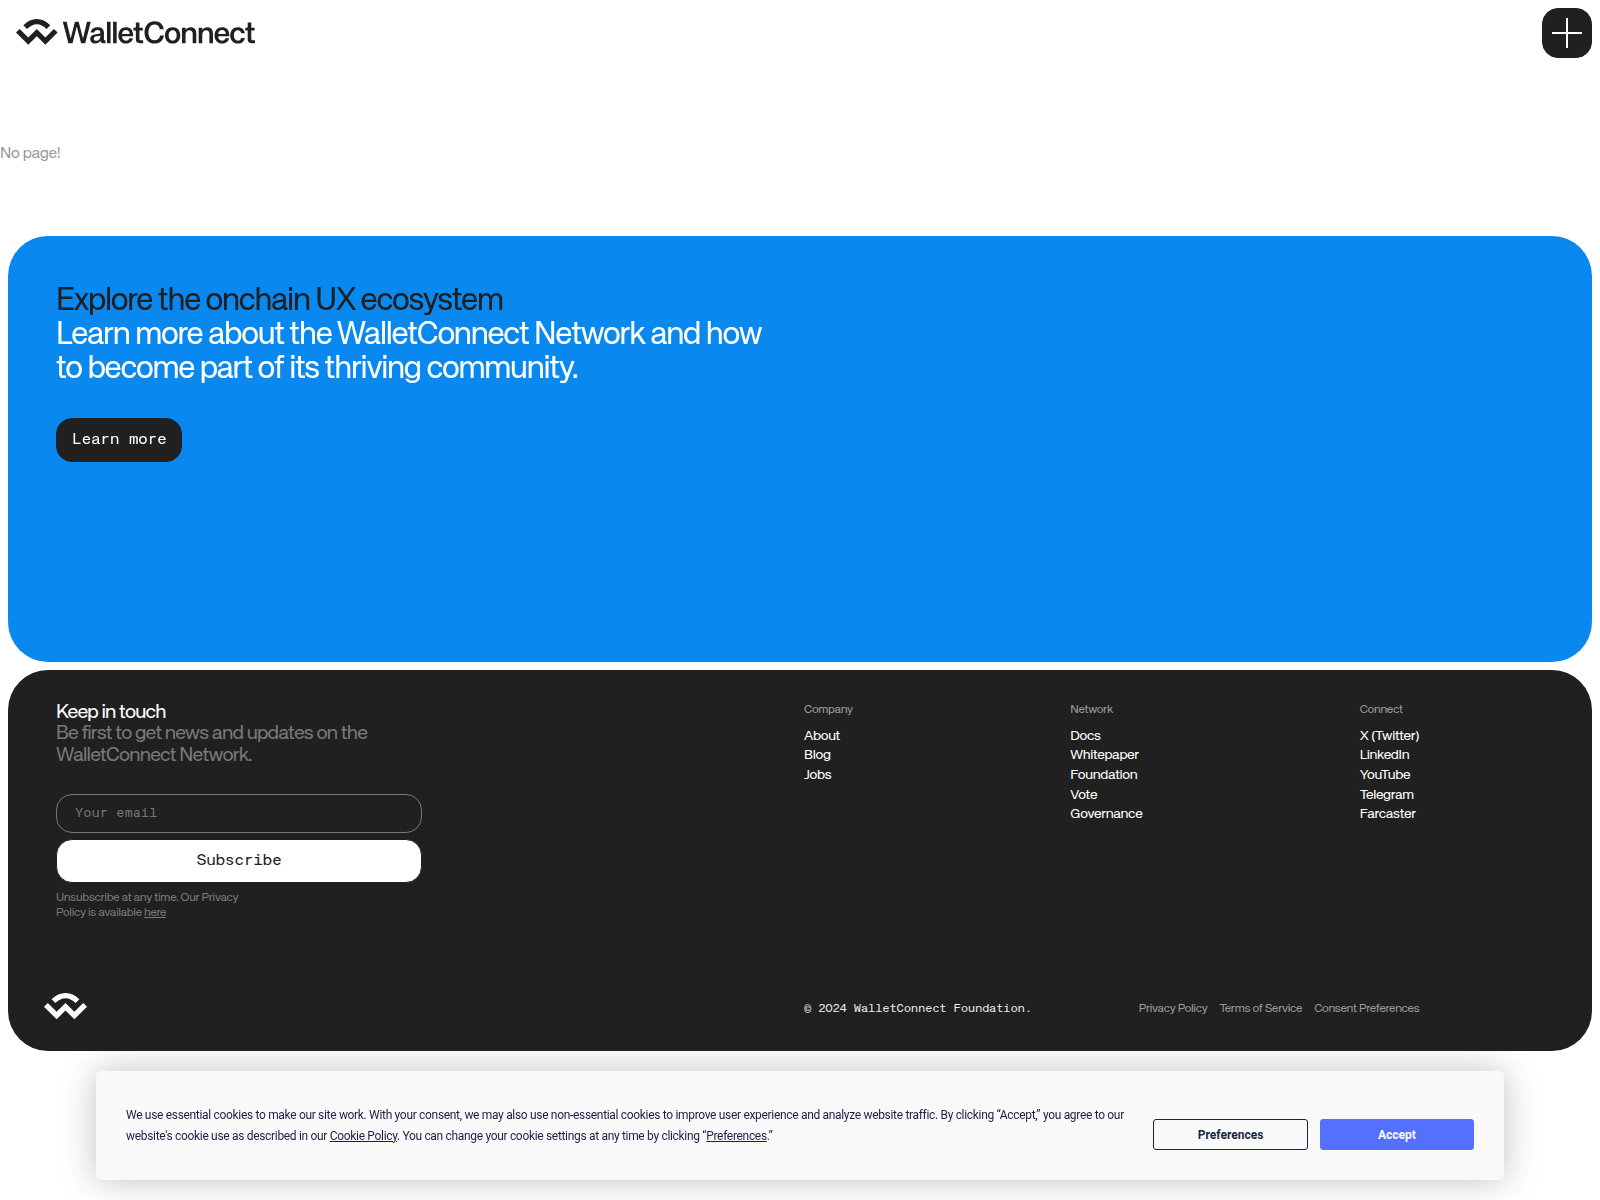Open the footer Privacy Policy link
1600x1200 pixels.
[1173, 1008]
